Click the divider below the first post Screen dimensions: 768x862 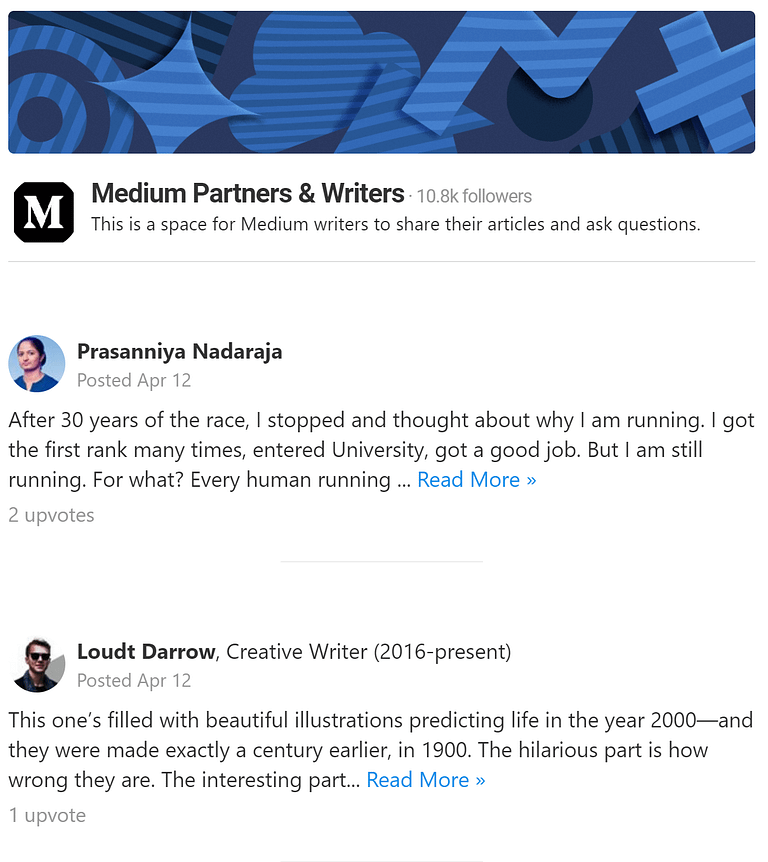coord(381,560)
